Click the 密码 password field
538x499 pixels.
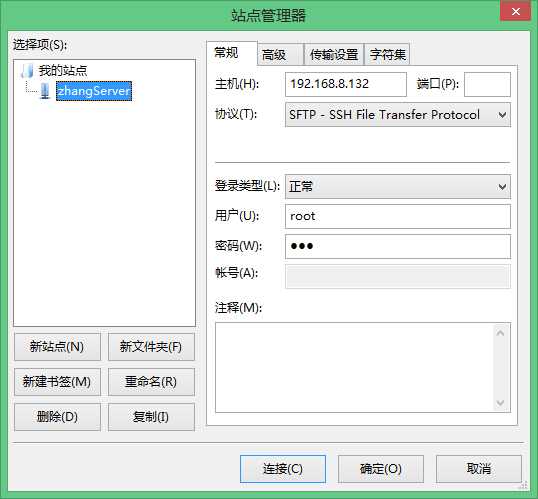(398, 246)
